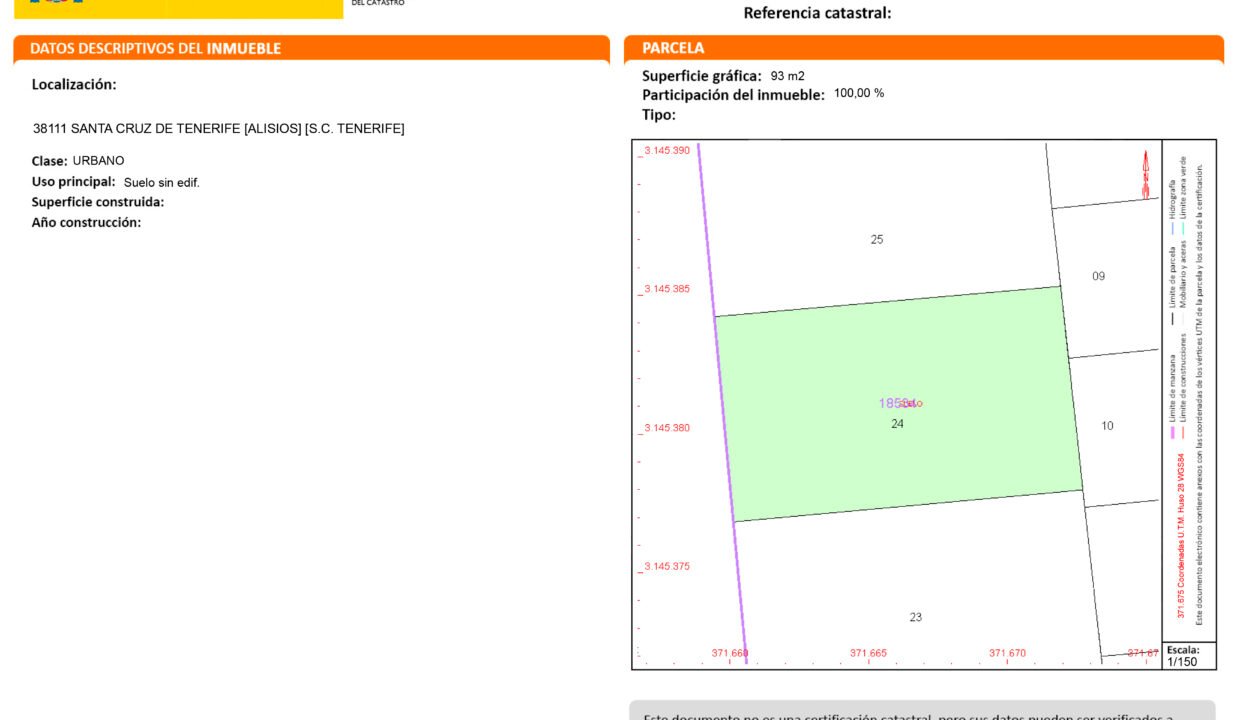Click the 'Límite zona verde' legend entry
Viewport: 1240px width, 720px height.
(x=1184, y=190)
